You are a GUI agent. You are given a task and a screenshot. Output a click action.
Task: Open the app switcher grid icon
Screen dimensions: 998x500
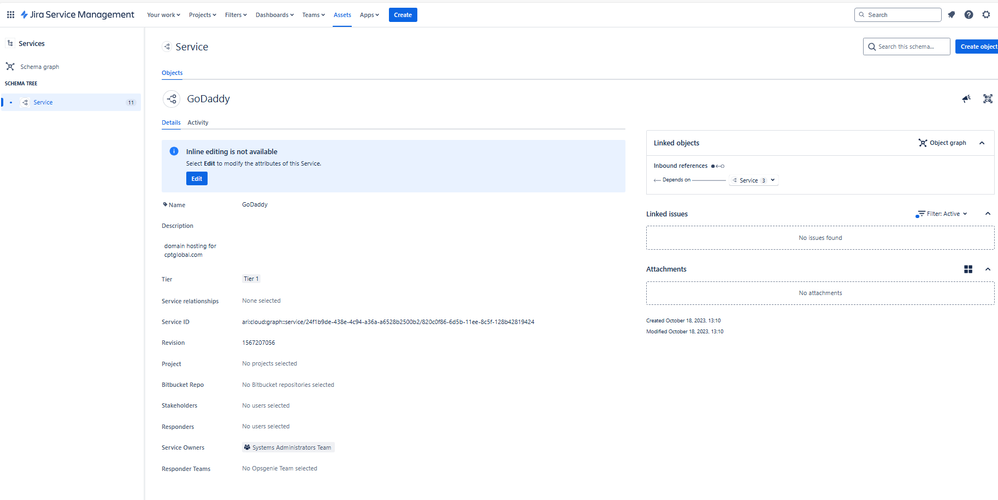10,15
